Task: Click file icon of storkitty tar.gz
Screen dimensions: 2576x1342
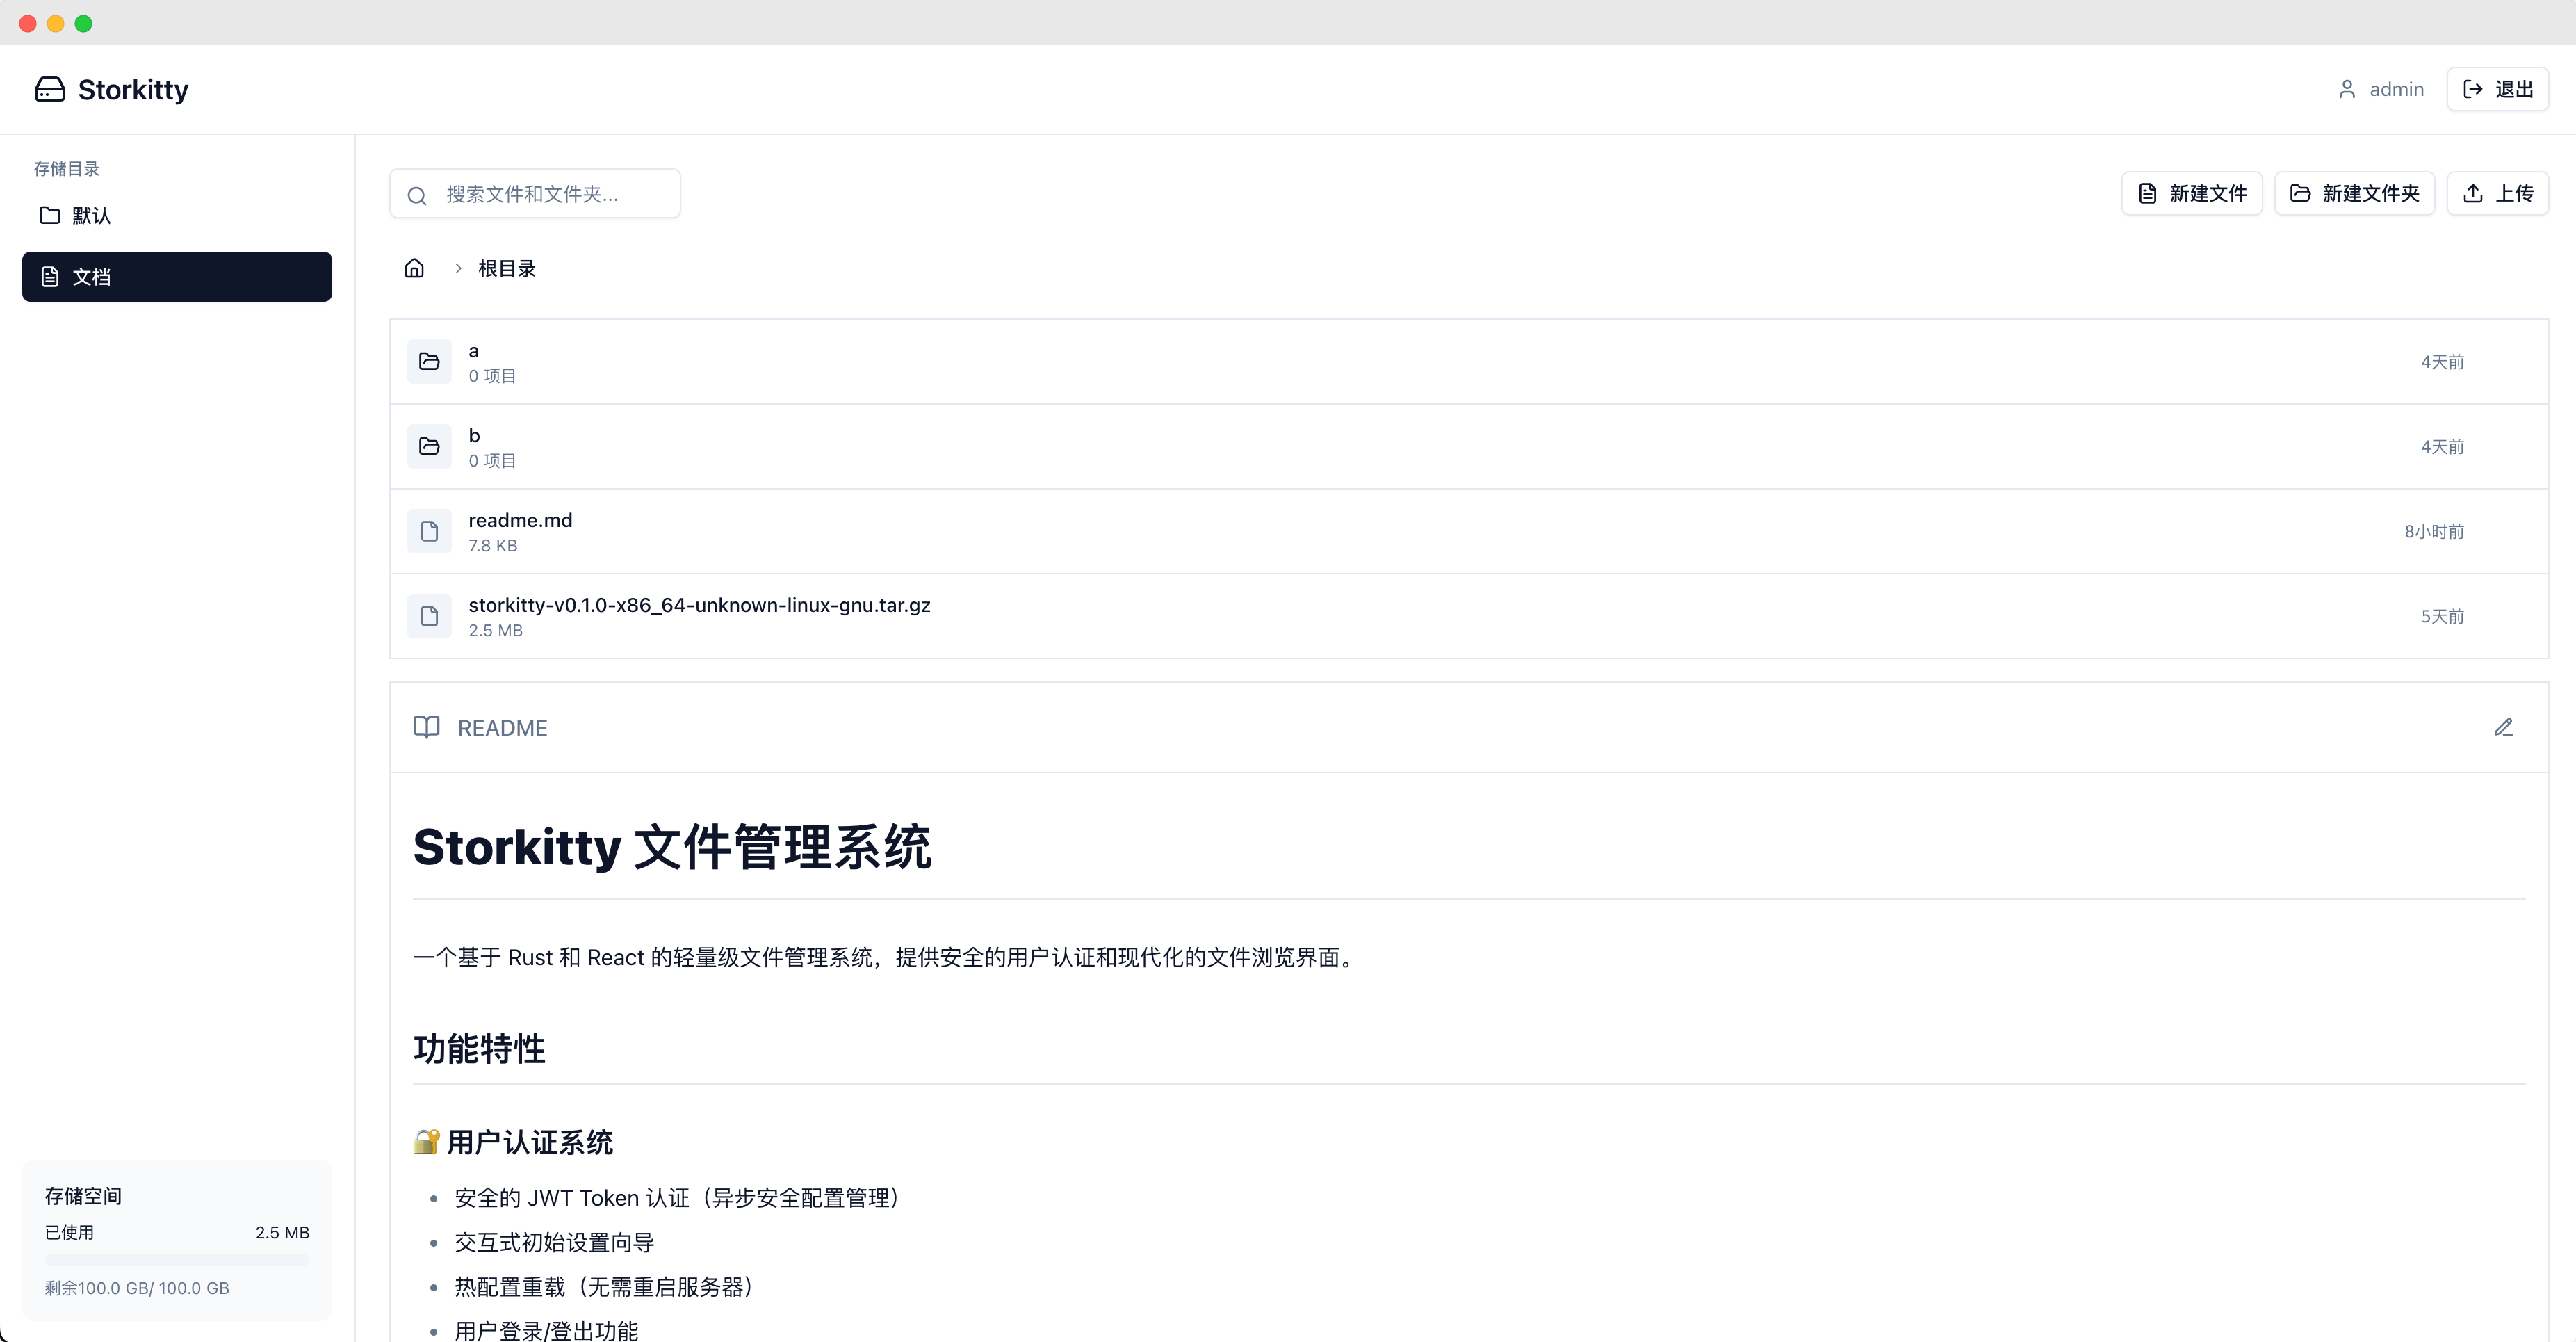Action: (x=429, y=616)
